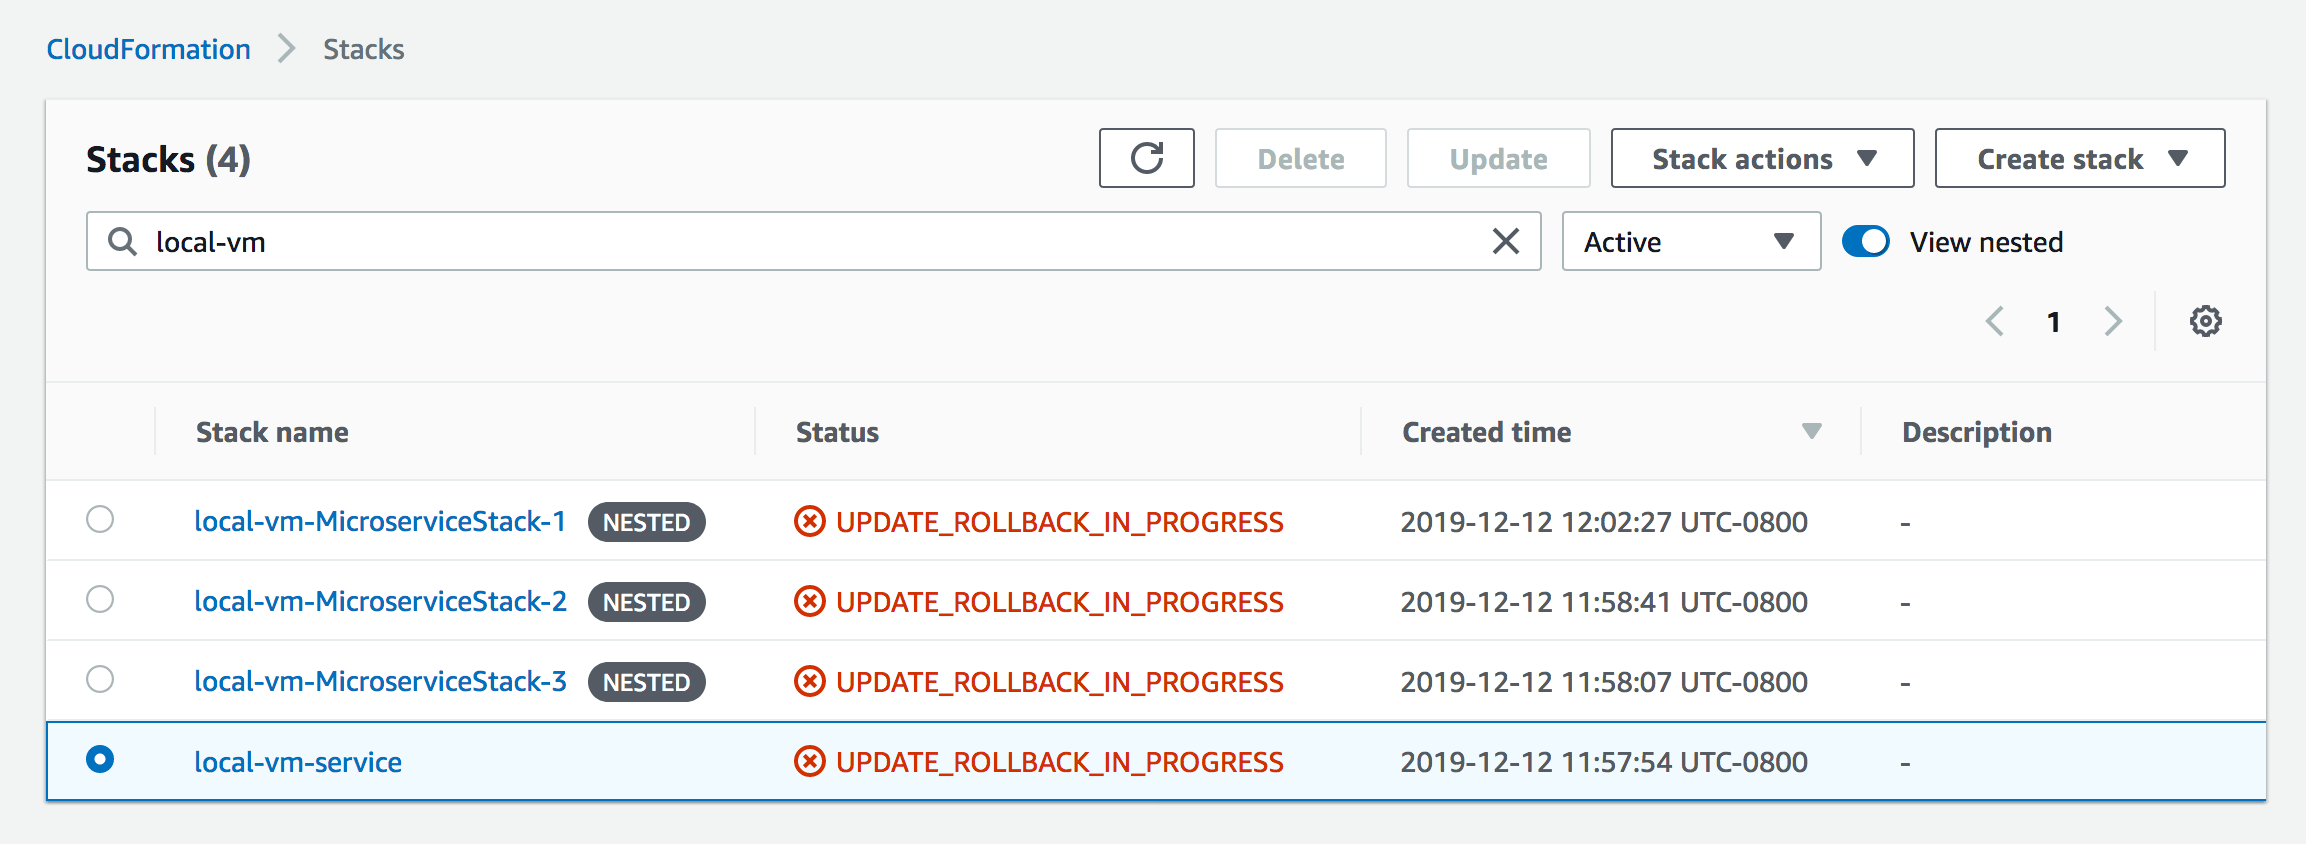The image size is (2306, 844).
Task: Select the local-vm-MicroserviceStack-1 radio button
Action: [x=99, y=520]
